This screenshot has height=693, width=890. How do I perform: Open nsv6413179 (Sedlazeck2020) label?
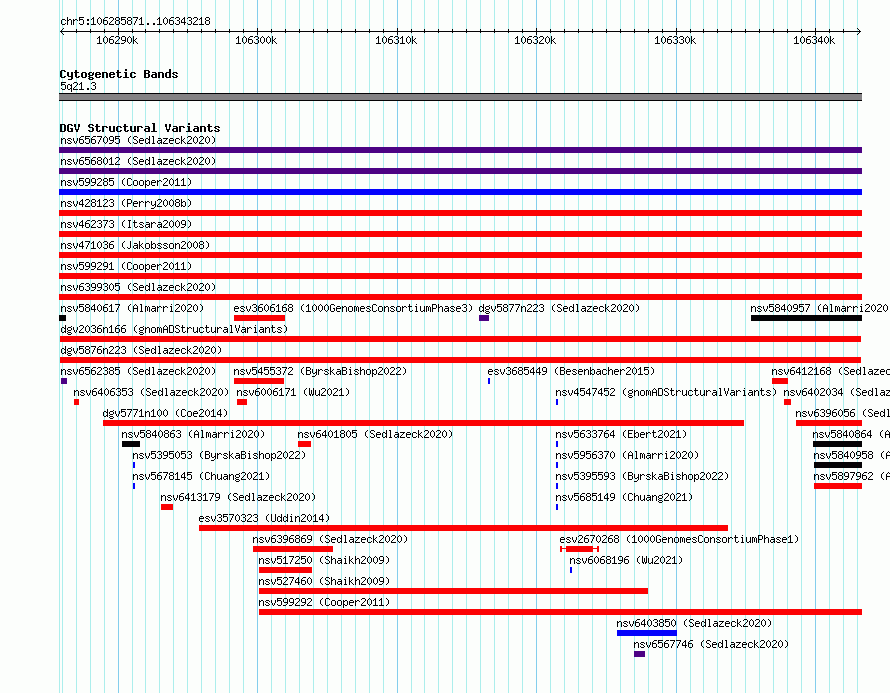[238, 497]
